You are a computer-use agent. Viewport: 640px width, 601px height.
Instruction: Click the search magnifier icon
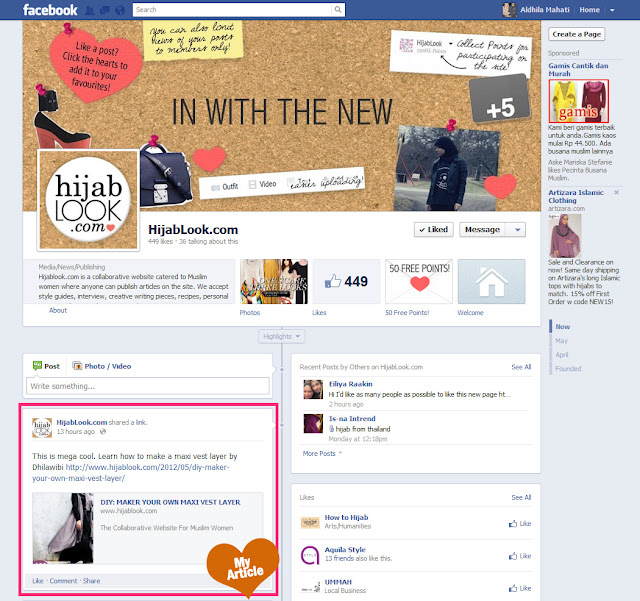[x=338, y=10]
